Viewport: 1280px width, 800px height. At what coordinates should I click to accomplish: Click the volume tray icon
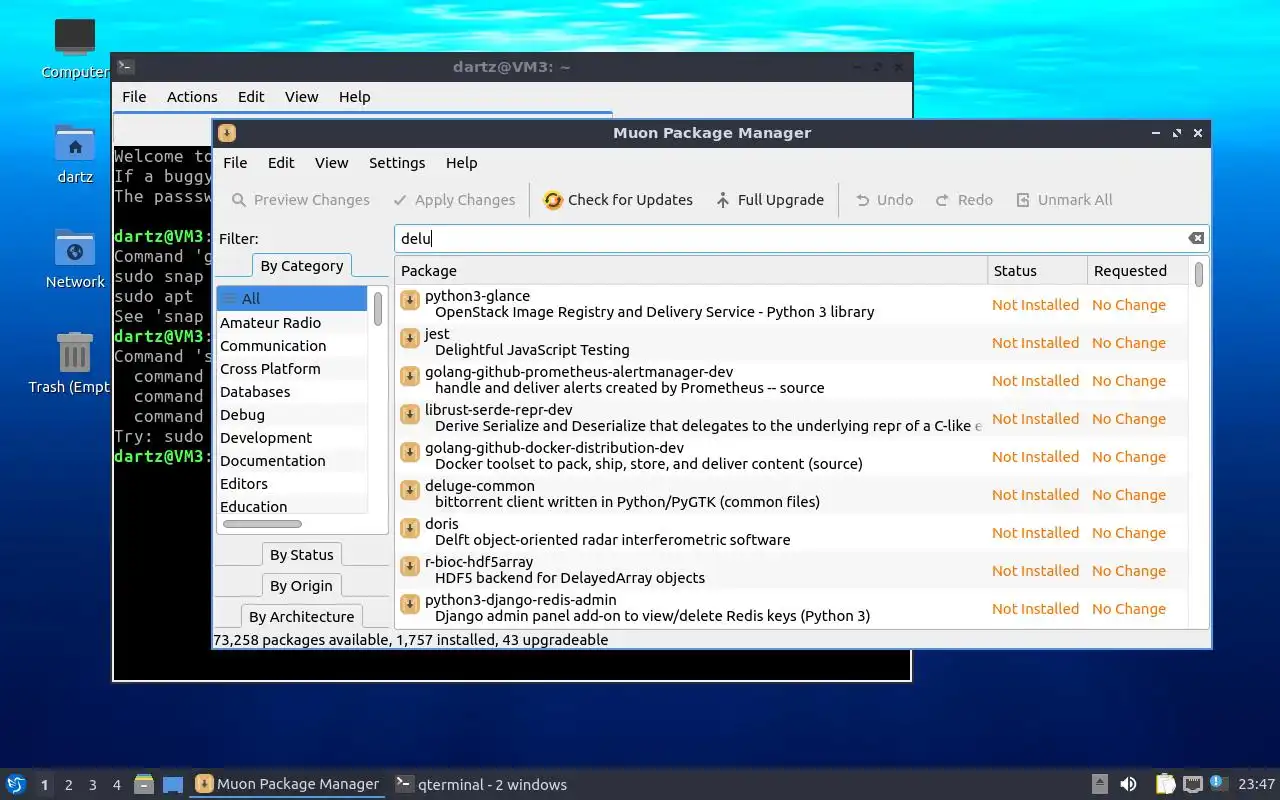[1128, 784]
